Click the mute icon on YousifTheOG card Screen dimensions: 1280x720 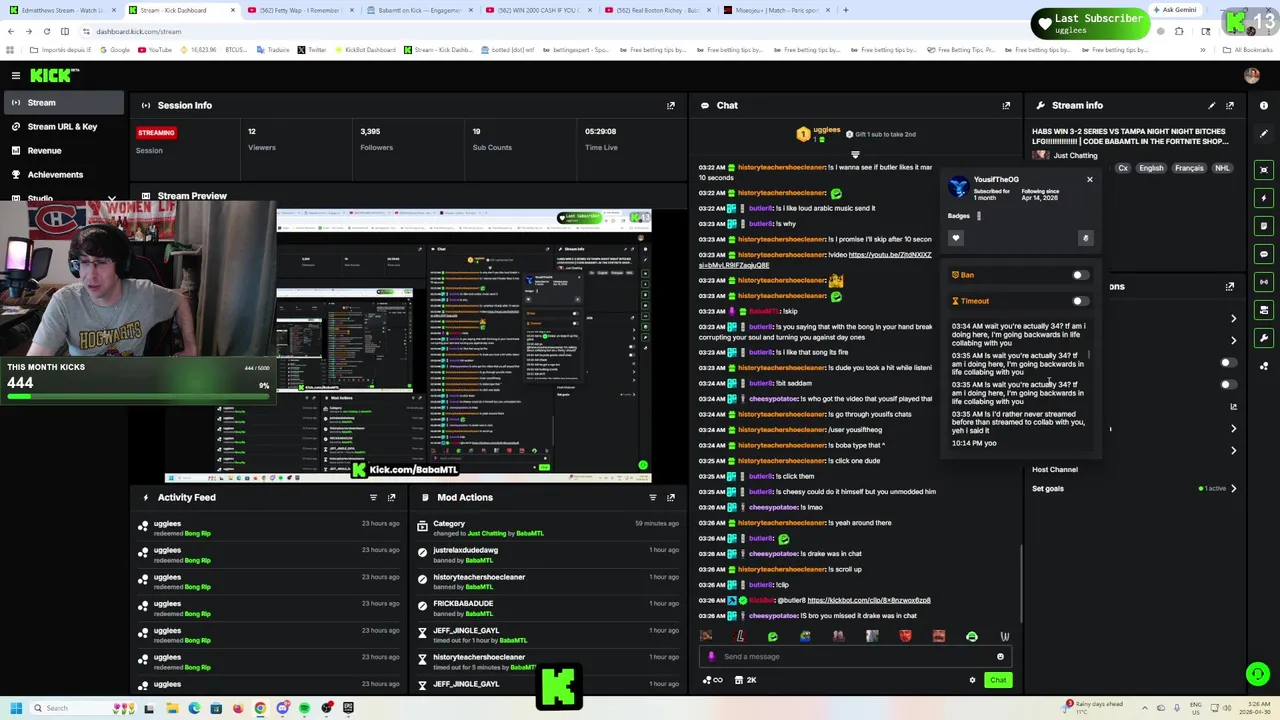click(1085, 238)
